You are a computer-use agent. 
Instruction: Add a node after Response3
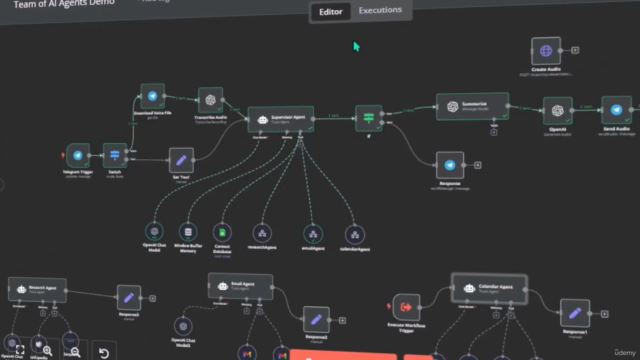[153, 298]
